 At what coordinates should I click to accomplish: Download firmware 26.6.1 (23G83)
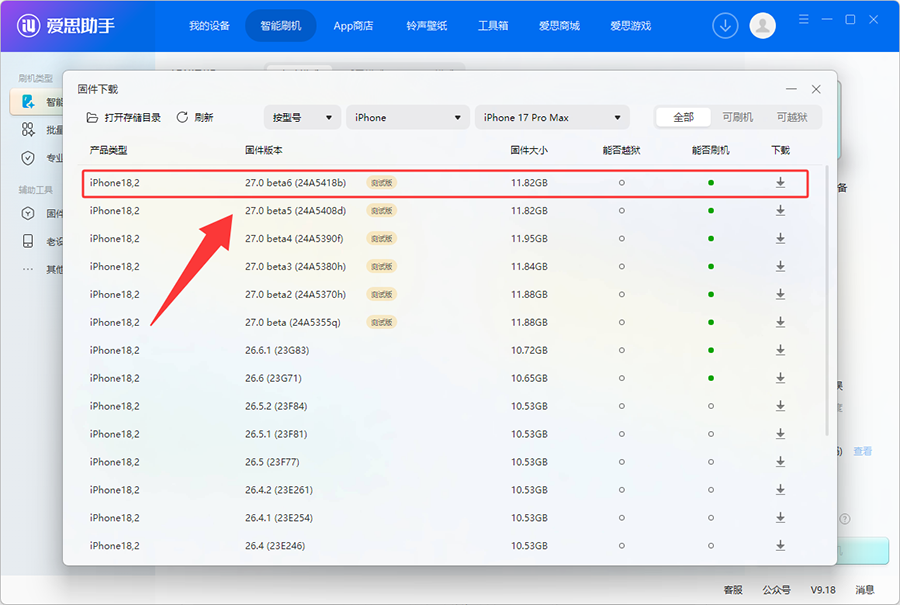pyautogui.click(x=780, y=350)
